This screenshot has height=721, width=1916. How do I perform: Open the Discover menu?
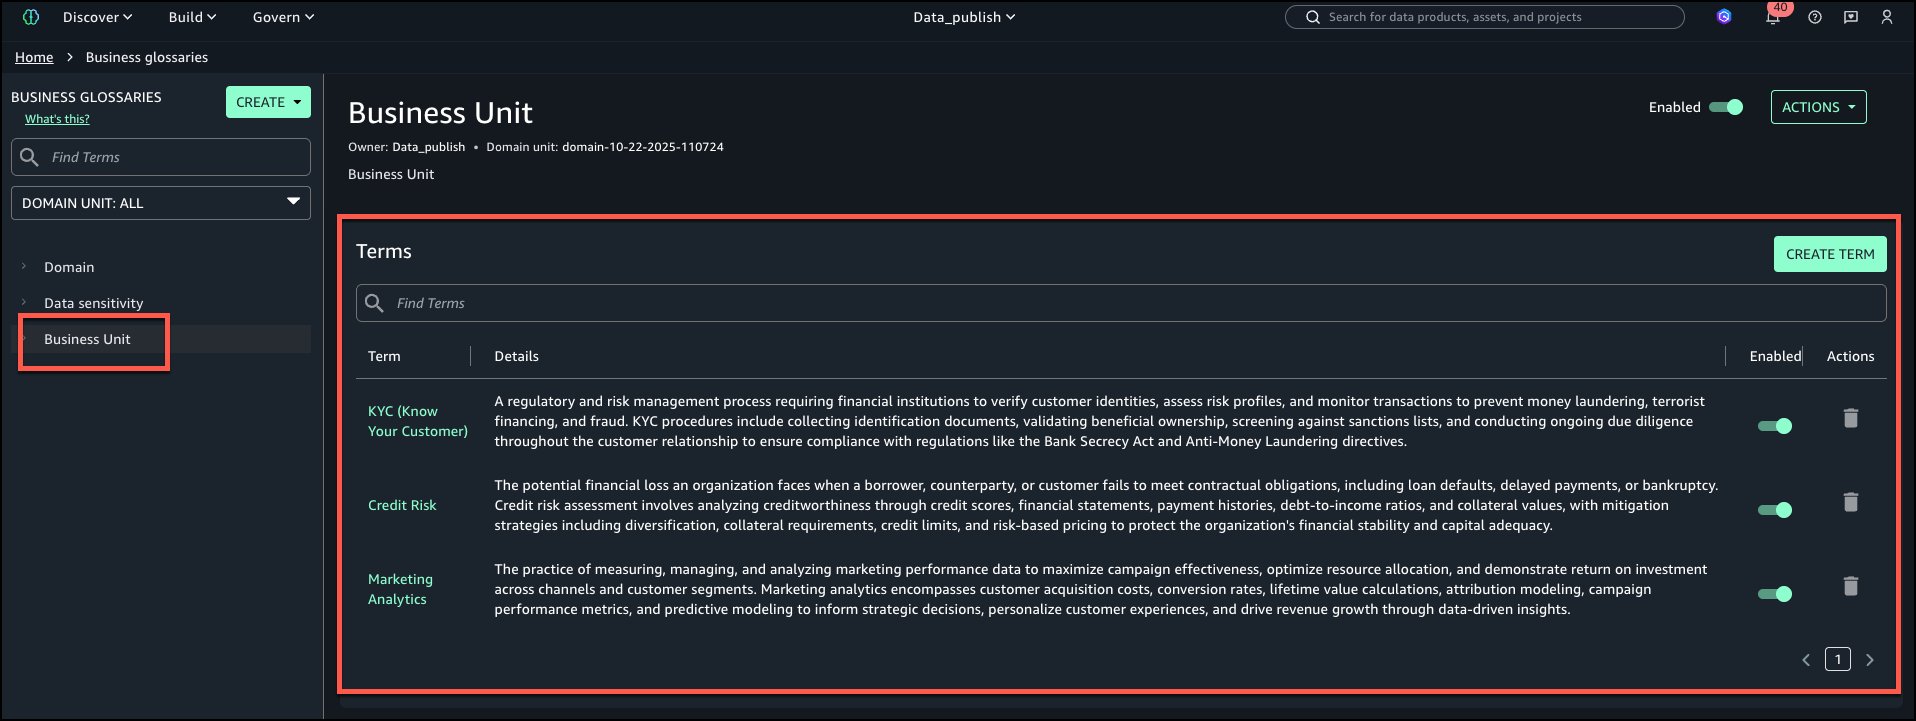97,17
